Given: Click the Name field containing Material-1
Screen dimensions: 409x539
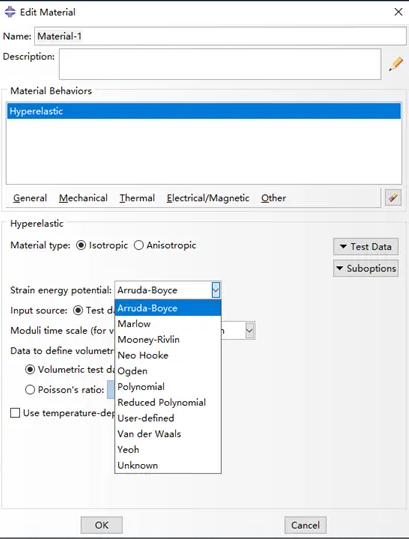Looking at the screenshot, I should tap(220, 36).
